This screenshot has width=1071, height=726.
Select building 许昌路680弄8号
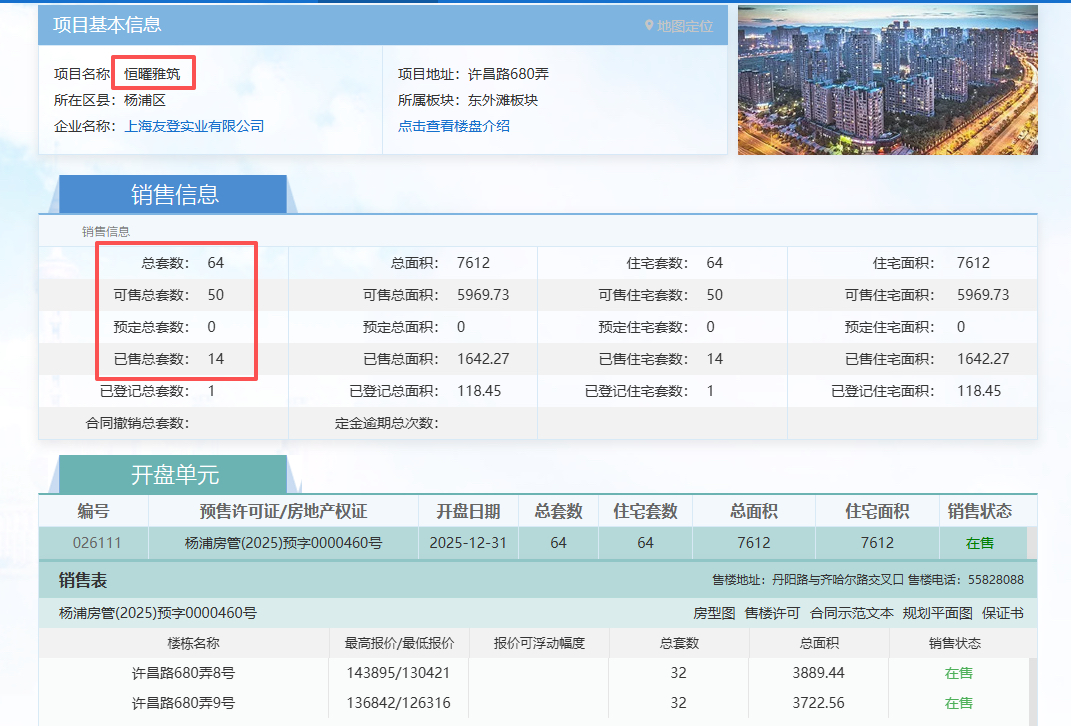pos(183,673)
